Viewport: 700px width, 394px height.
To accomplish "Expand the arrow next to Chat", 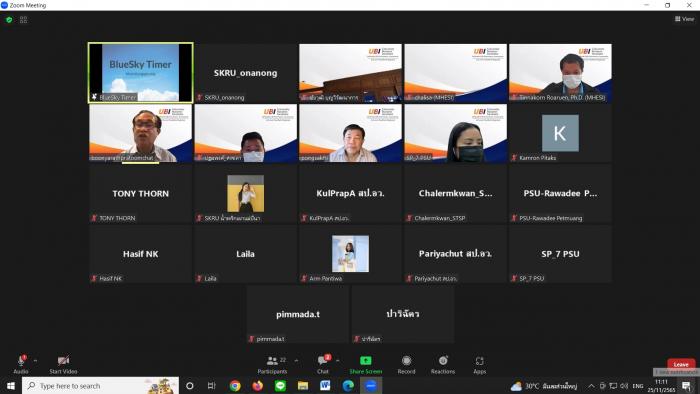I will [338, 360].
